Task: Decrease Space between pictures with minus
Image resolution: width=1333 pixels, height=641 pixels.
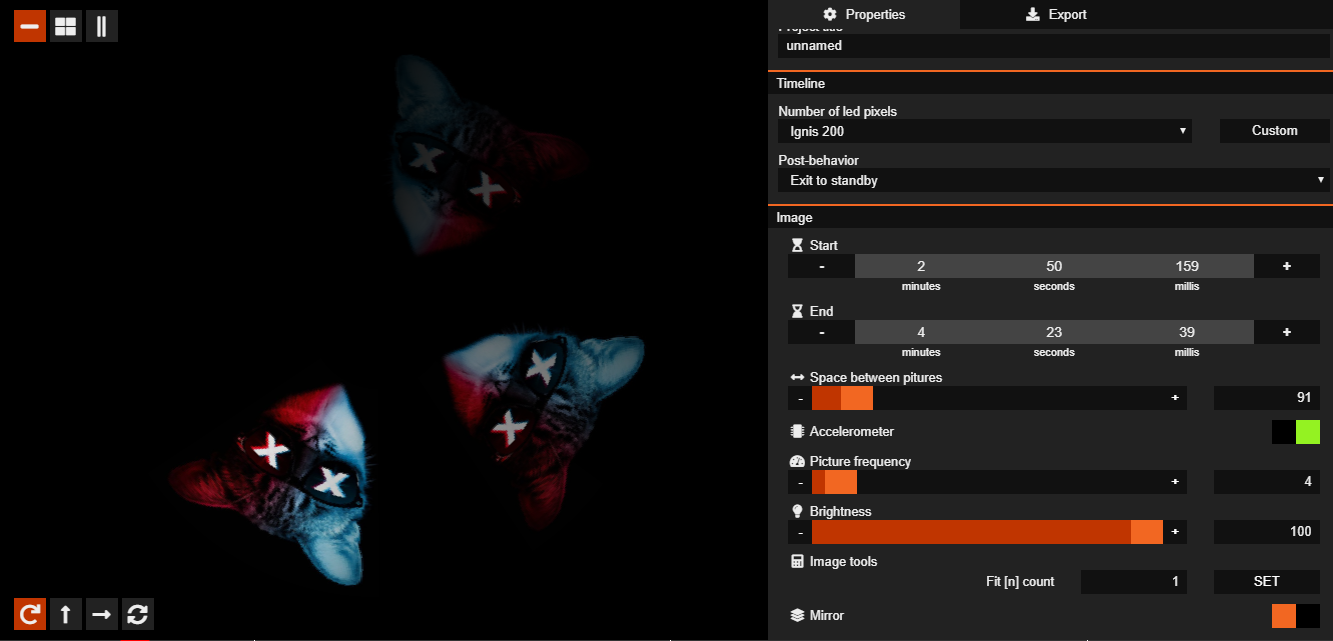Action: coord(801,398)
